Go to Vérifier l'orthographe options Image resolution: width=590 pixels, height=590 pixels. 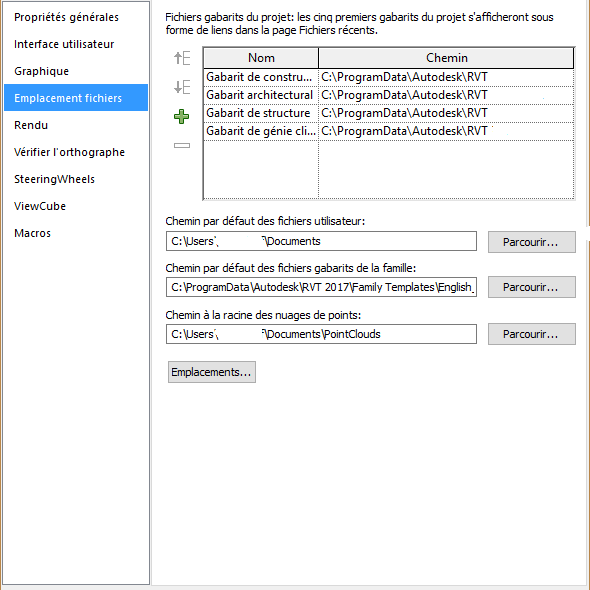pyautogui.click(x=69, y=152)
